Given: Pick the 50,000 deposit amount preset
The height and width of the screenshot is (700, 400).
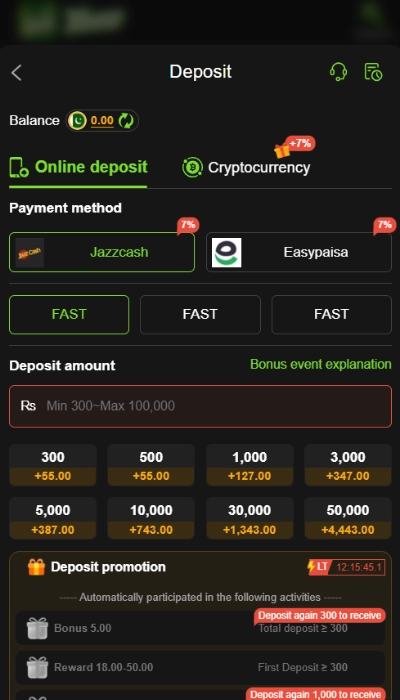Looking at the screenshot, I should pyautogui.click(x=348, y=518).
